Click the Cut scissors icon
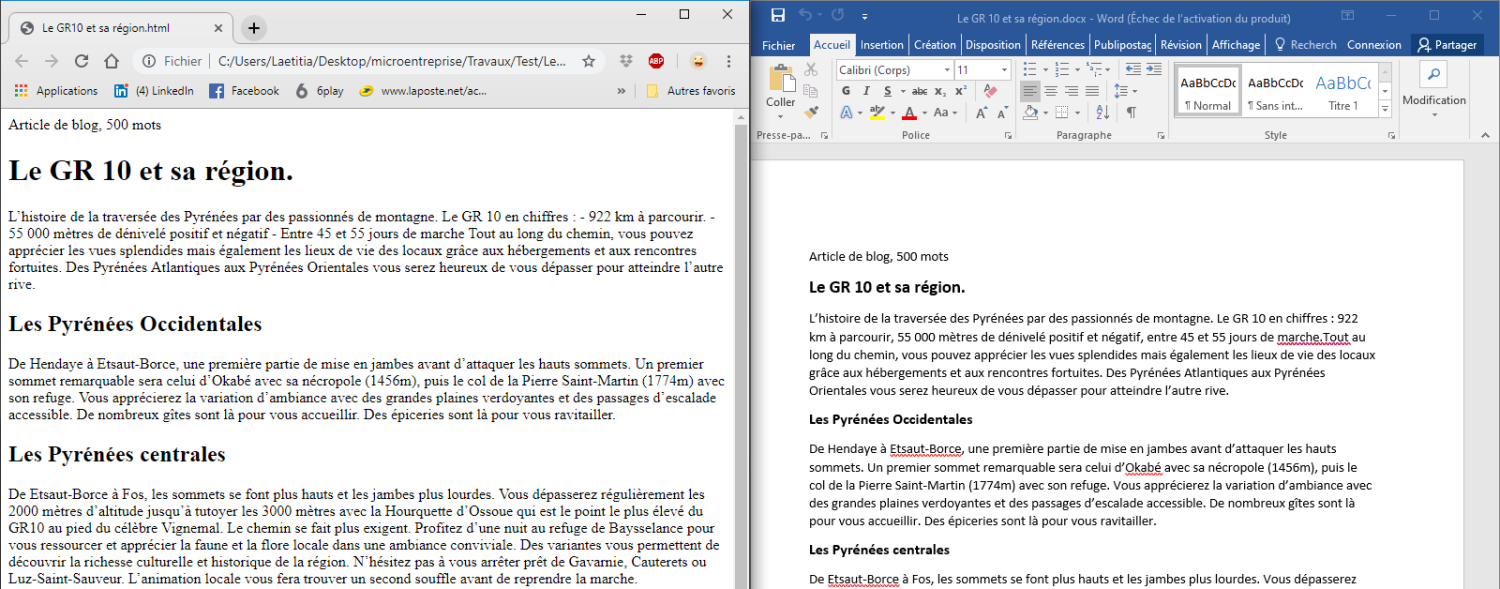The image size is (1500, 589). coord(811,69)
